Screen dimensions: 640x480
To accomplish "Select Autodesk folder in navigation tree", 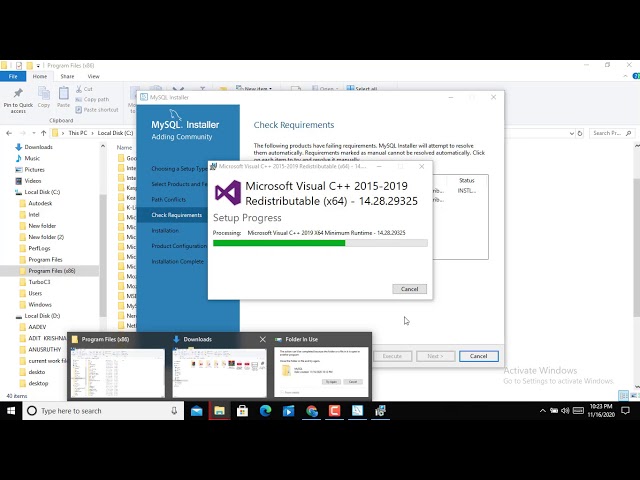I will (40, 203).
